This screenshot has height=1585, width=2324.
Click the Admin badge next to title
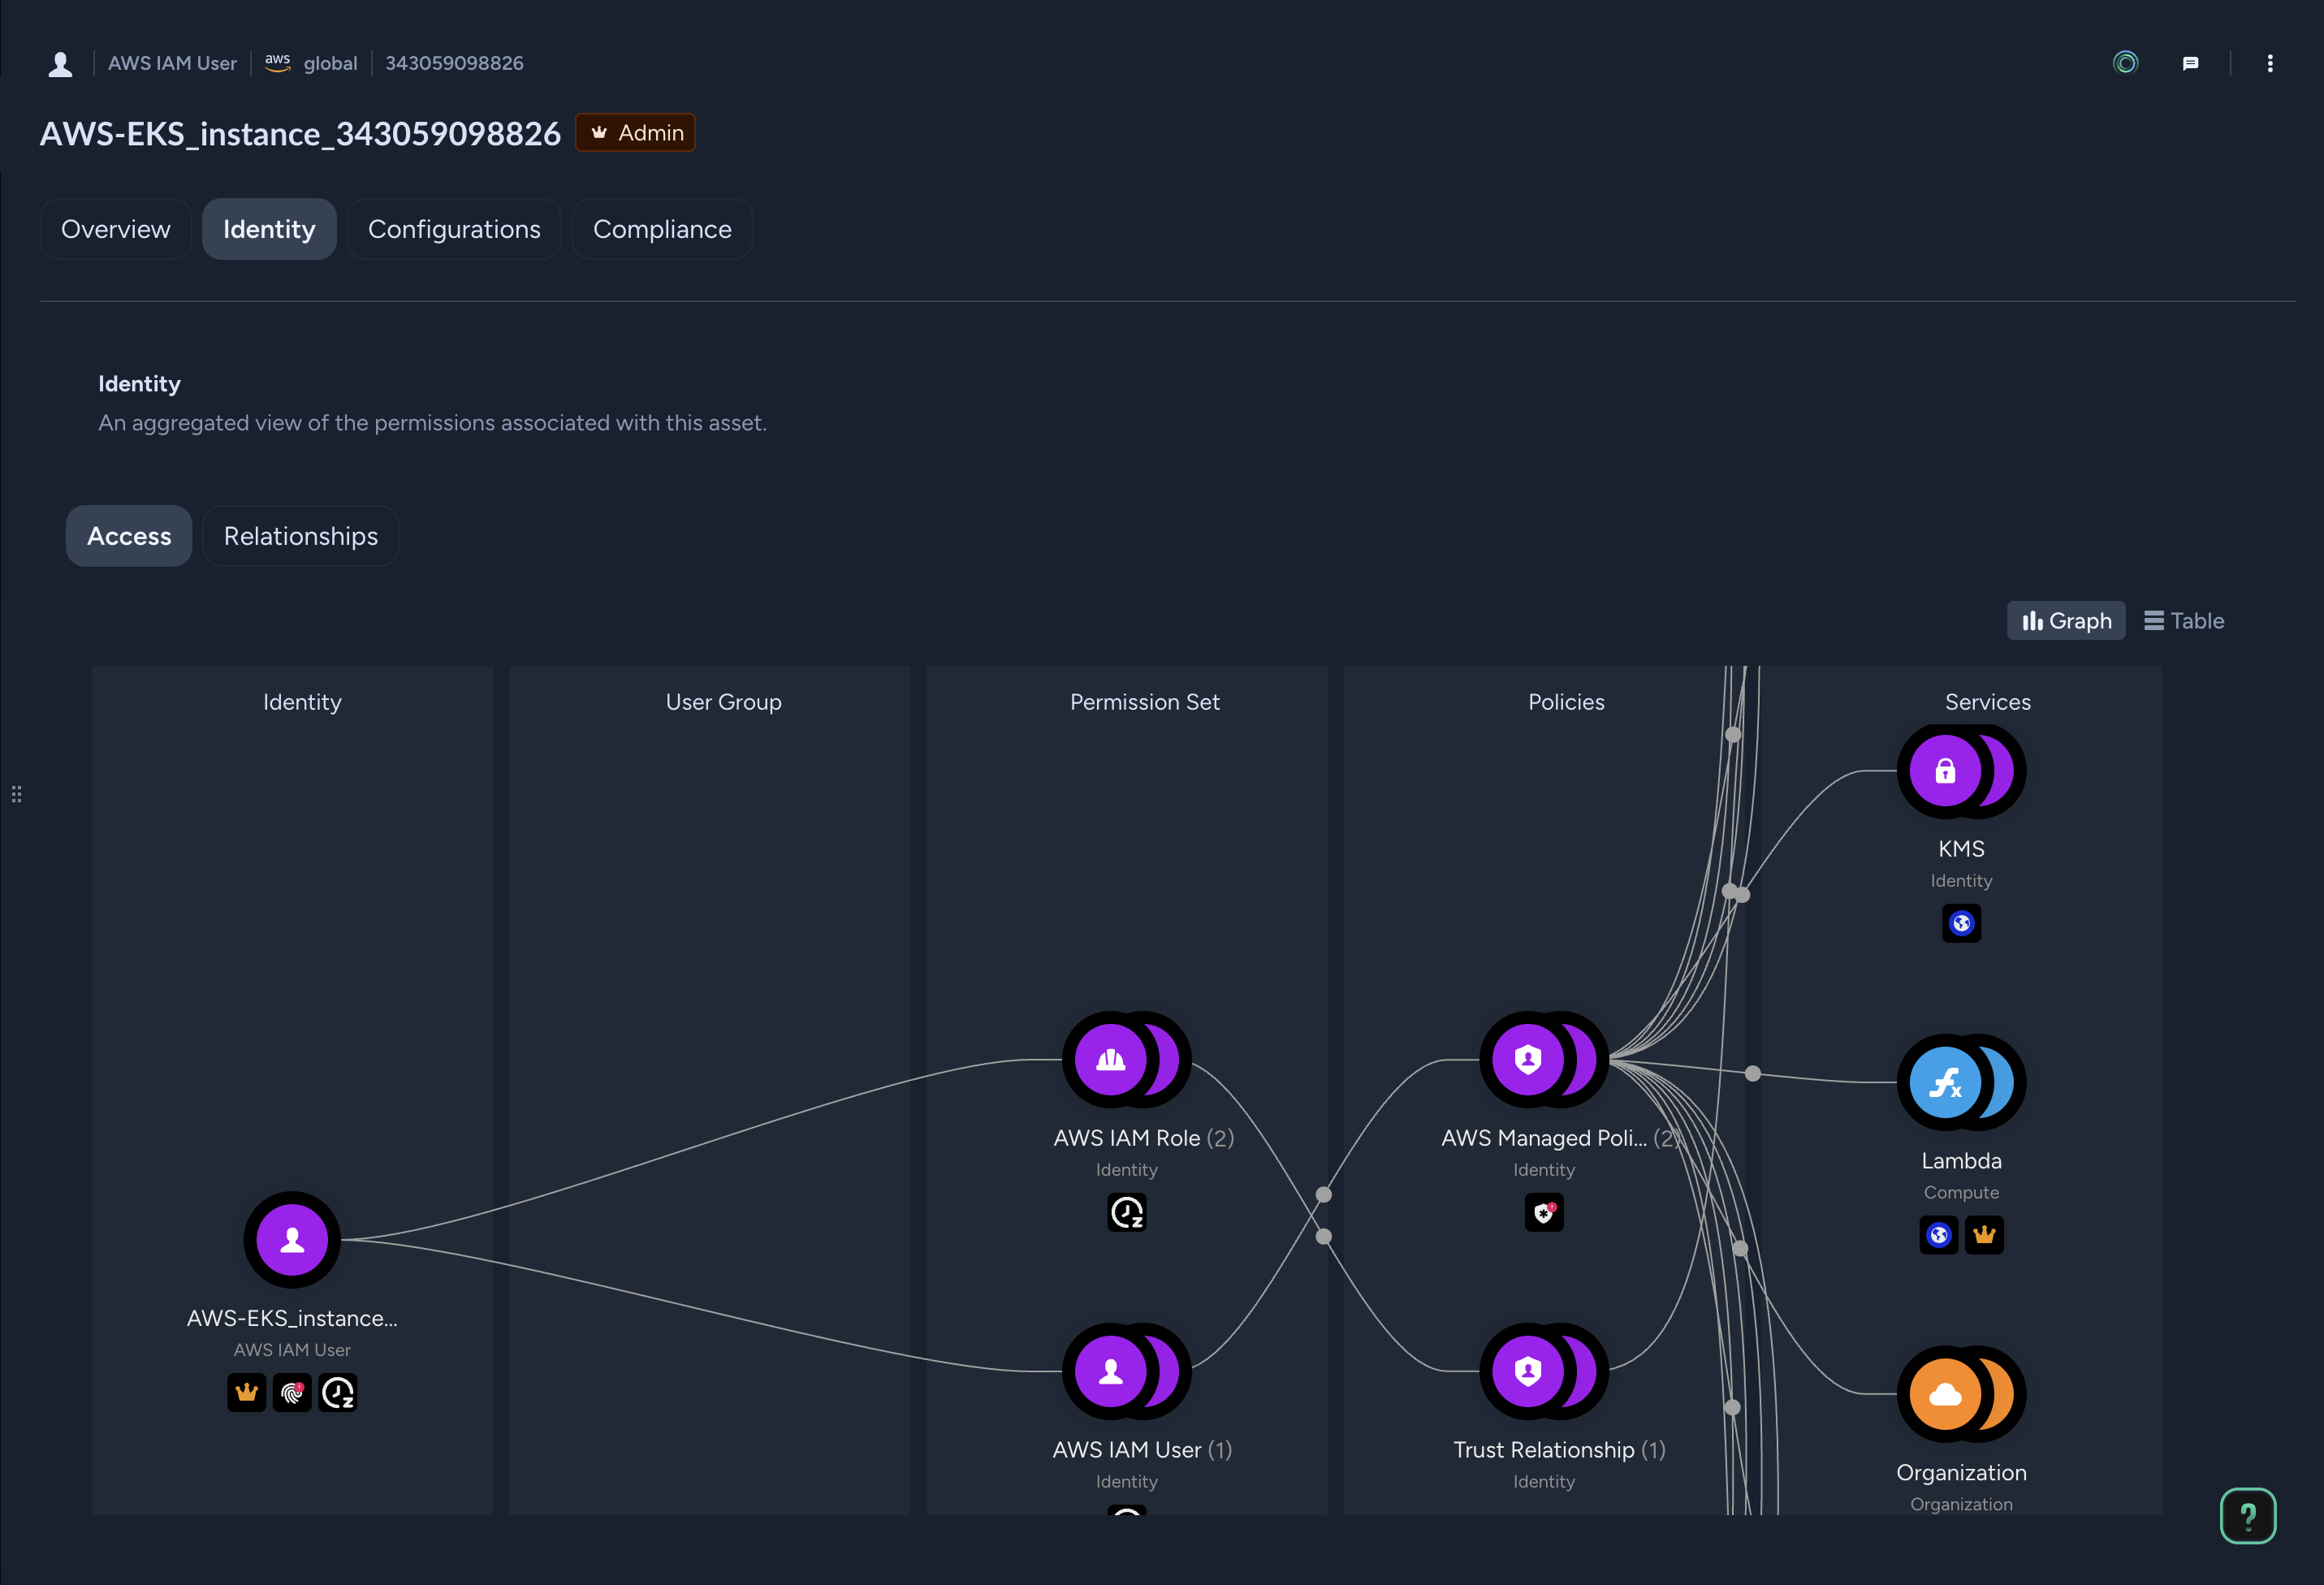click(x=636, y=133)
